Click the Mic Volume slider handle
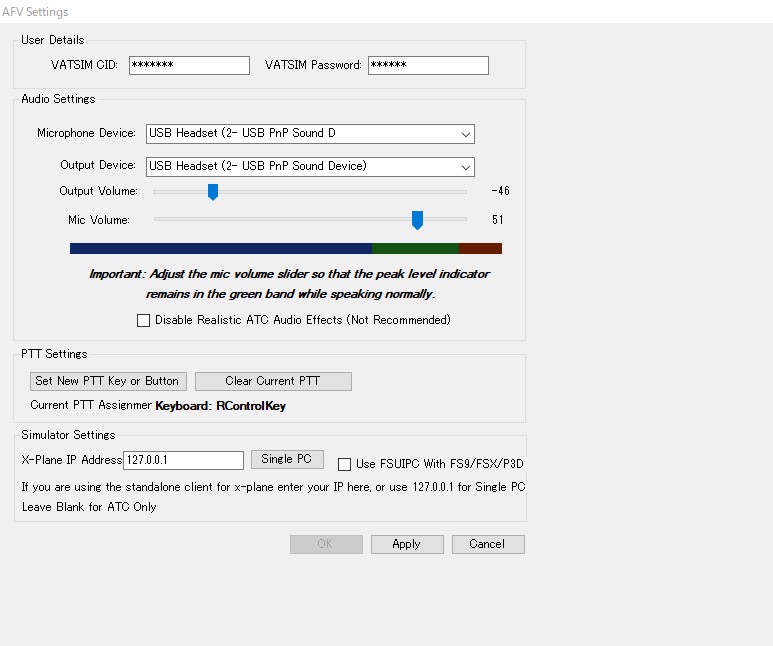The width and height of the screenshot is (773, 646). (418, 220)
